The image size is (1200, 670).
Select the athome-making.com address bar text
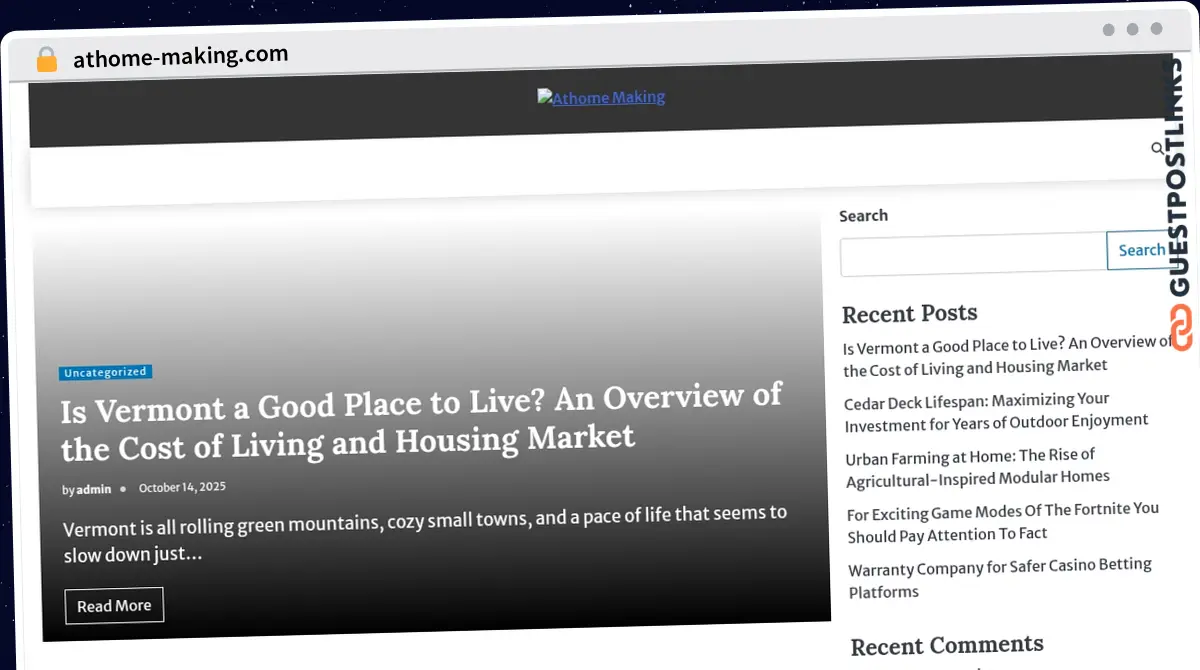(180, 56)
